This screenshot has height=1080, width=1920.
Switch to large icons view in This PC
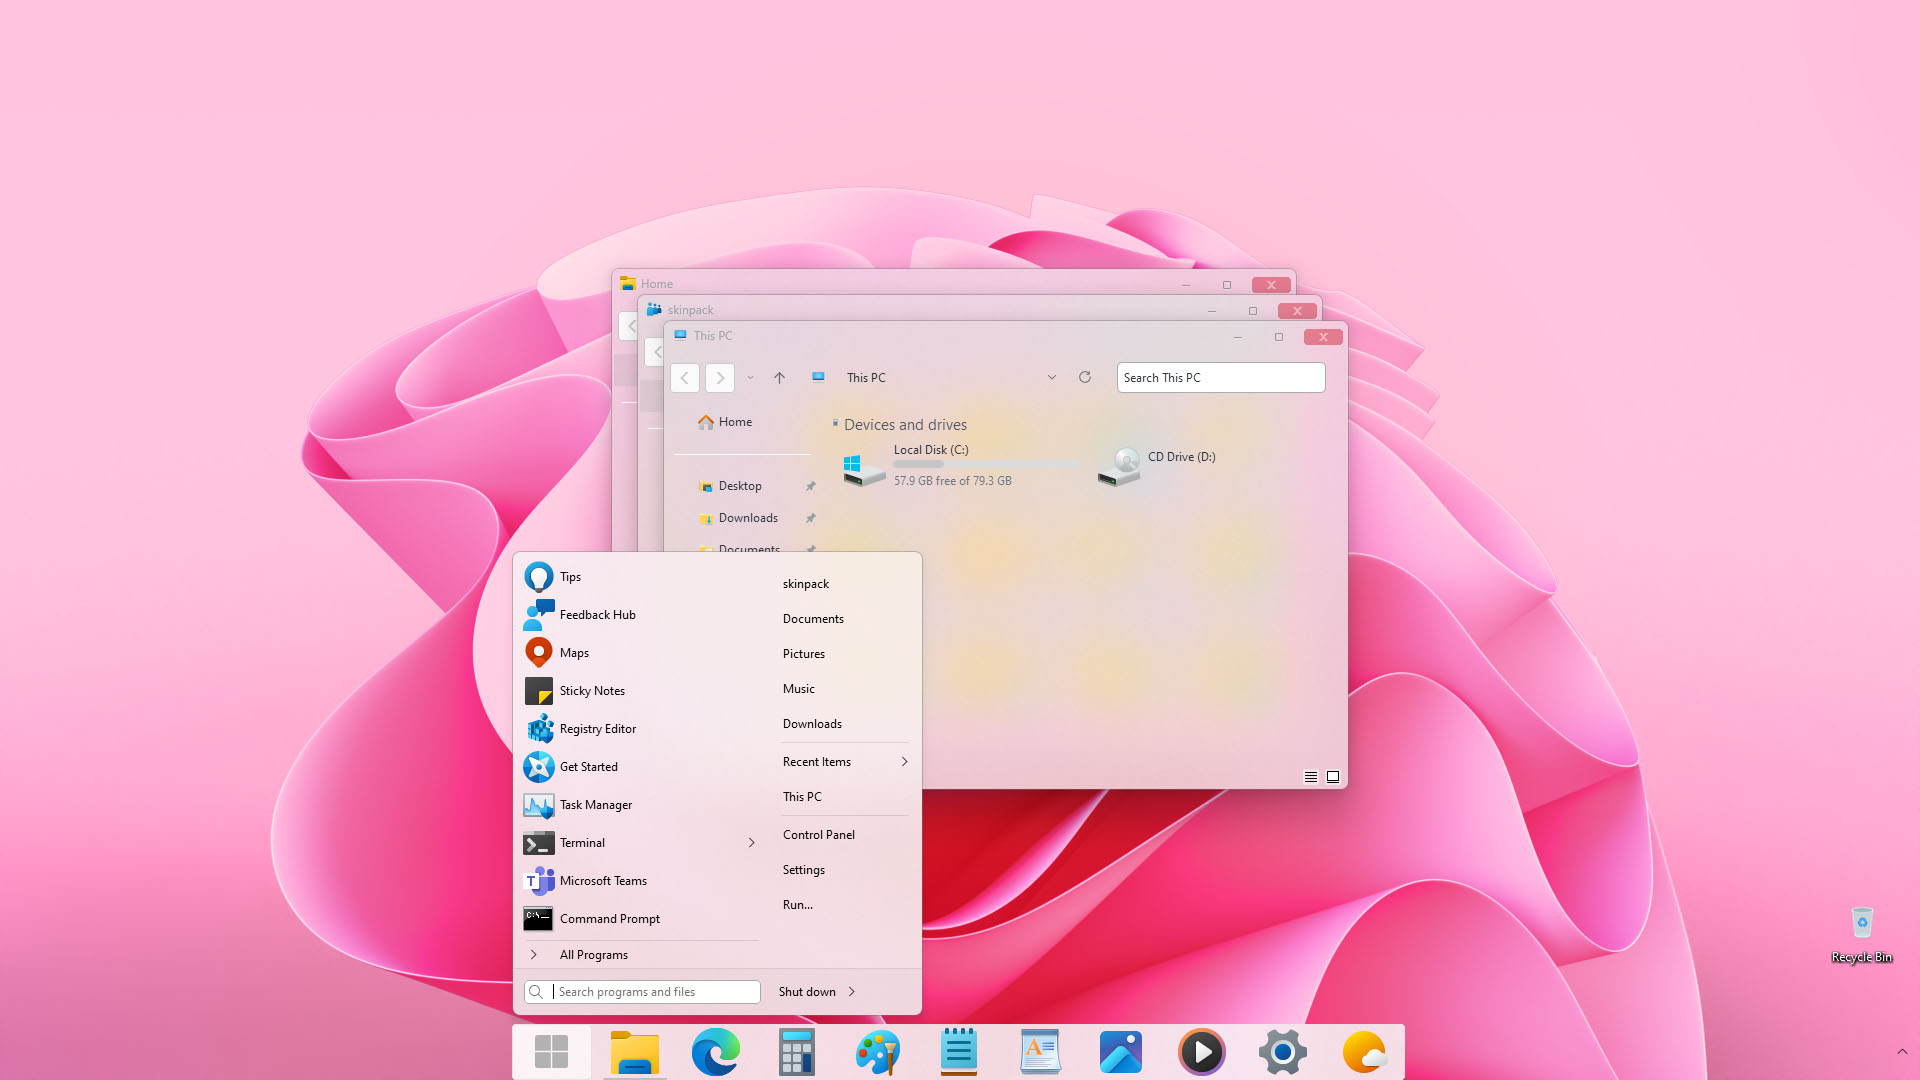pos(1333,777)
